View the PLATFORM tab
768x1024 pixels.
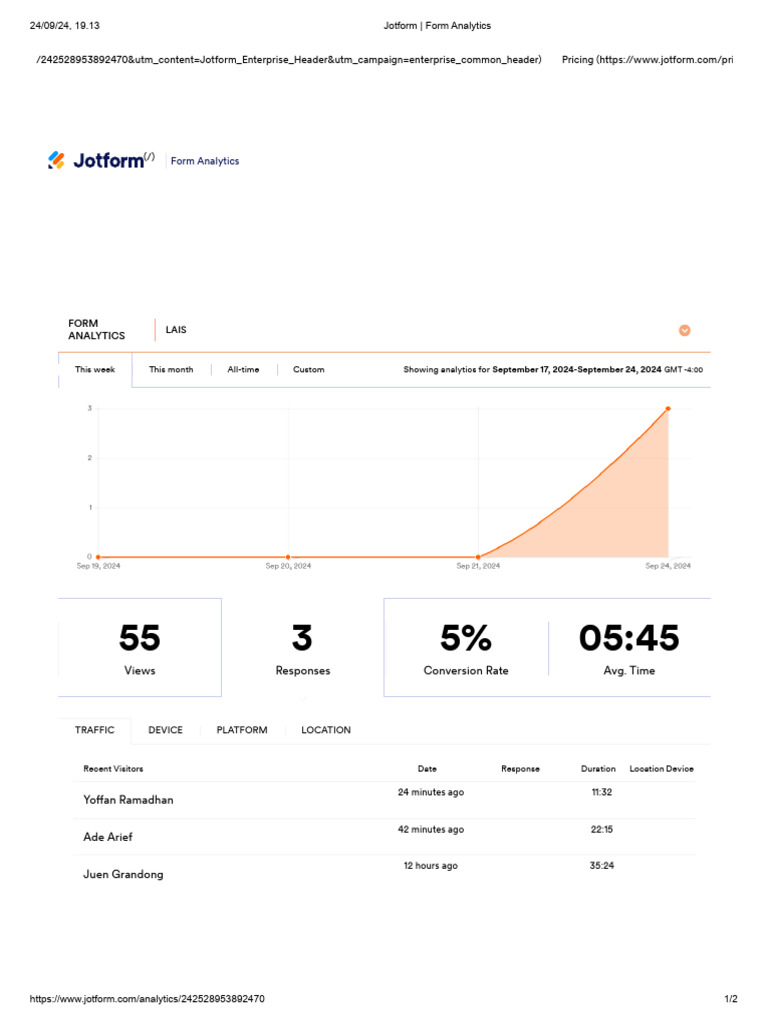(x=242, y=730)
